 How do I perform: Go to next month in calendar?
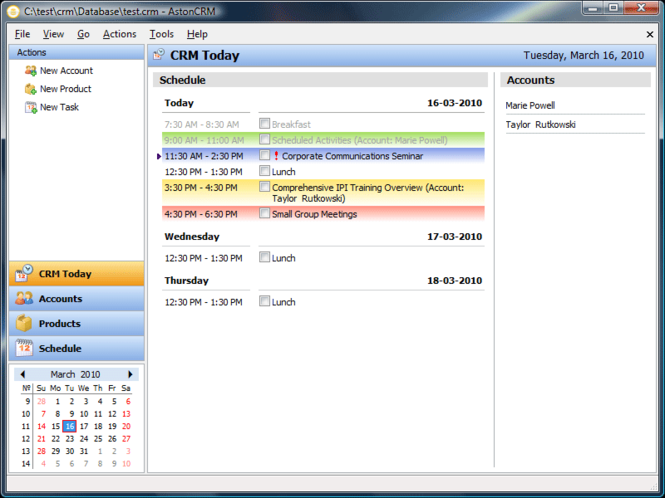[130, 374]
